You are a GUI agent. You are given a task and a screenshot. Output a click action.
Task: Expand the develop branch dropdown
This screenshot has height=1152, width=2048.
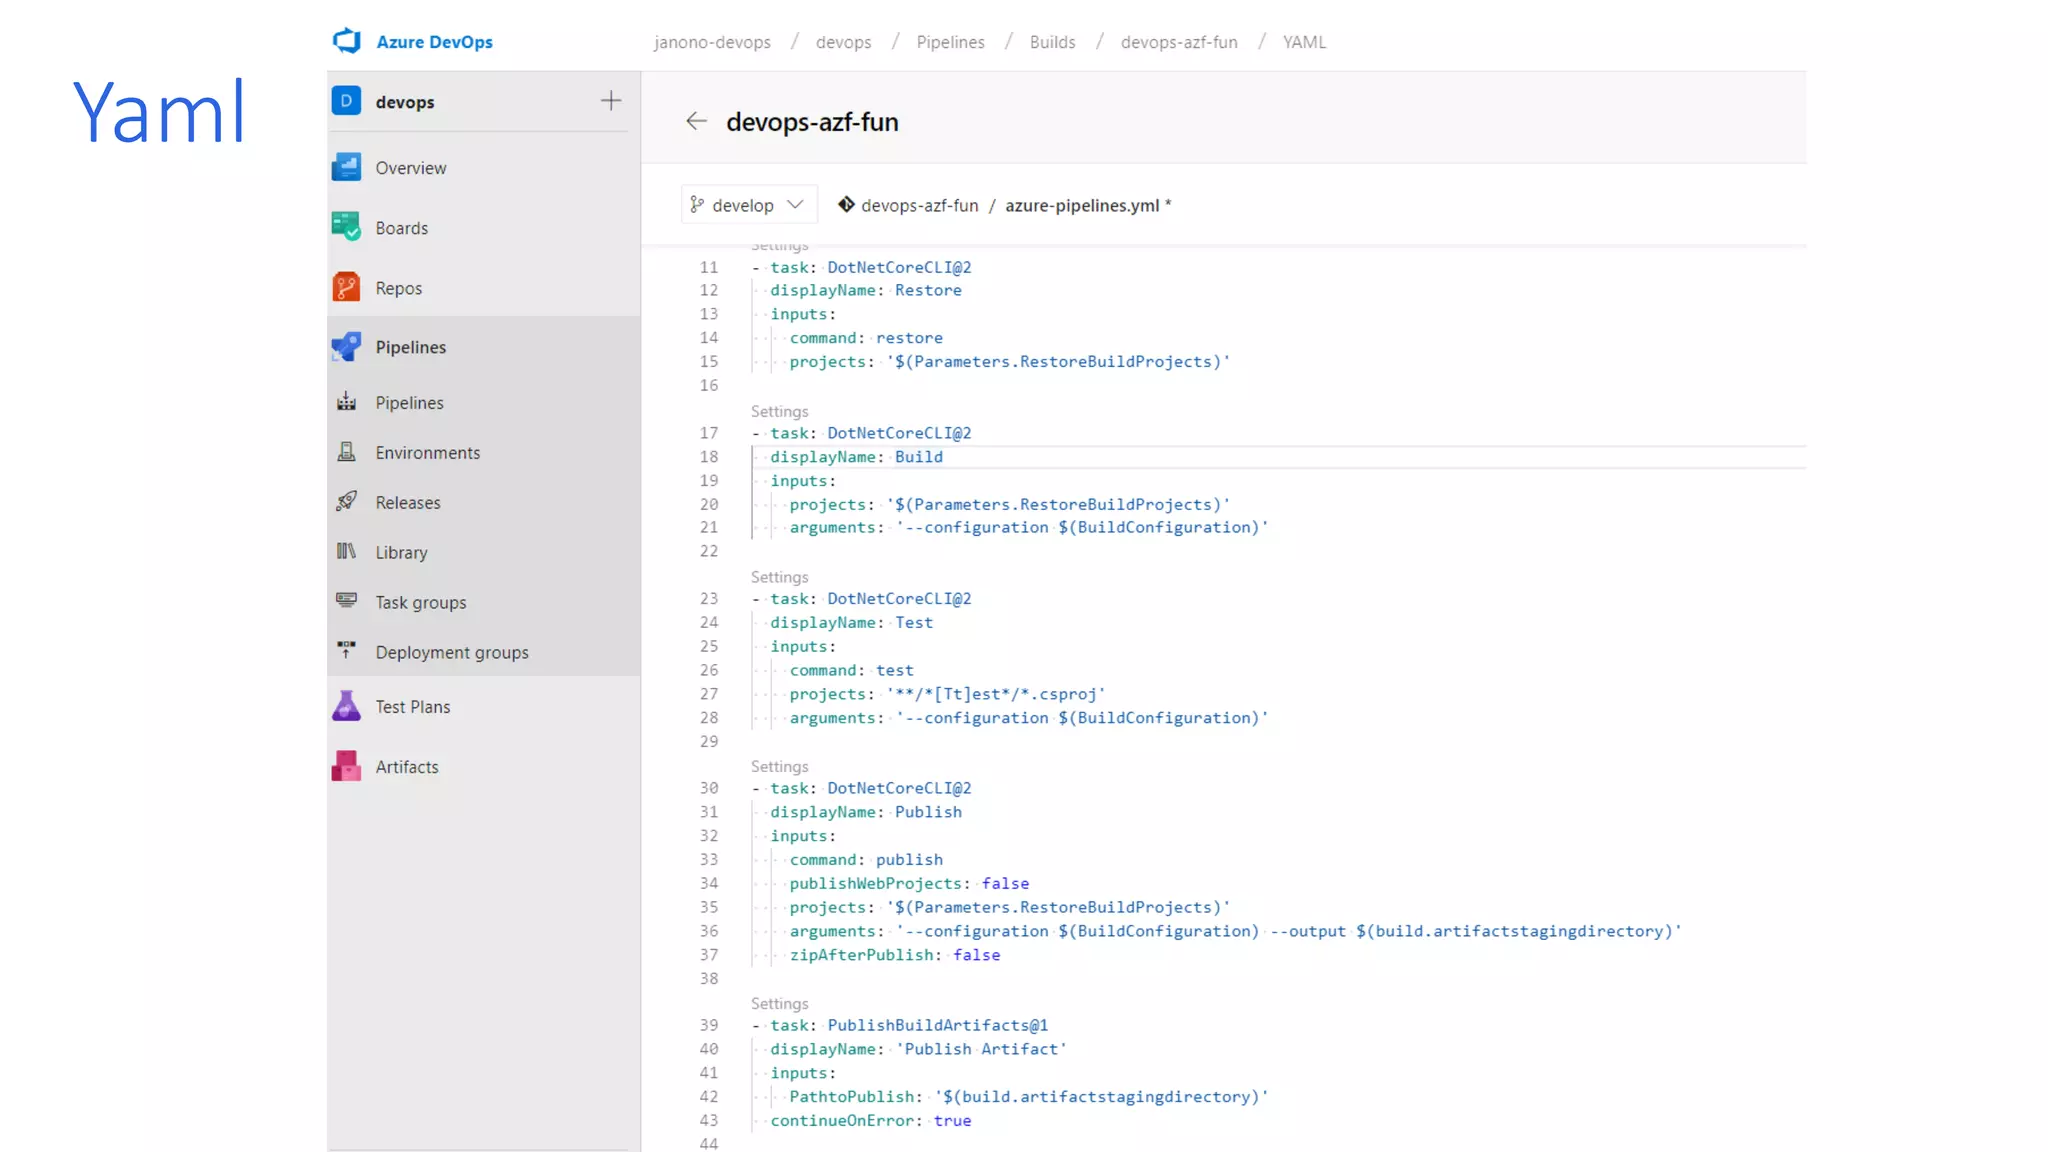(x=748, y=205)
